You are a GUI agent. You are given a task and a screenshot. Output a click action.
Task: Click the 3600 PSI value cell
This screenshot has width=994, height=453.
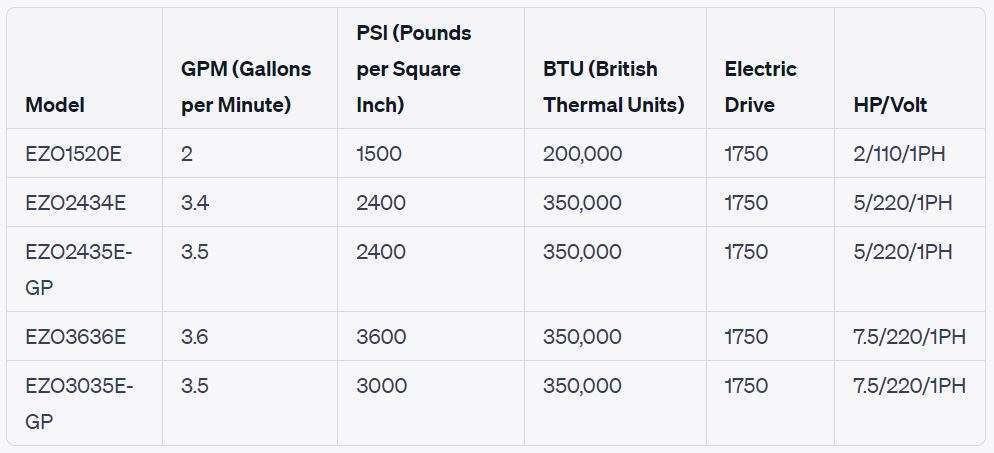tap(381, 337)
